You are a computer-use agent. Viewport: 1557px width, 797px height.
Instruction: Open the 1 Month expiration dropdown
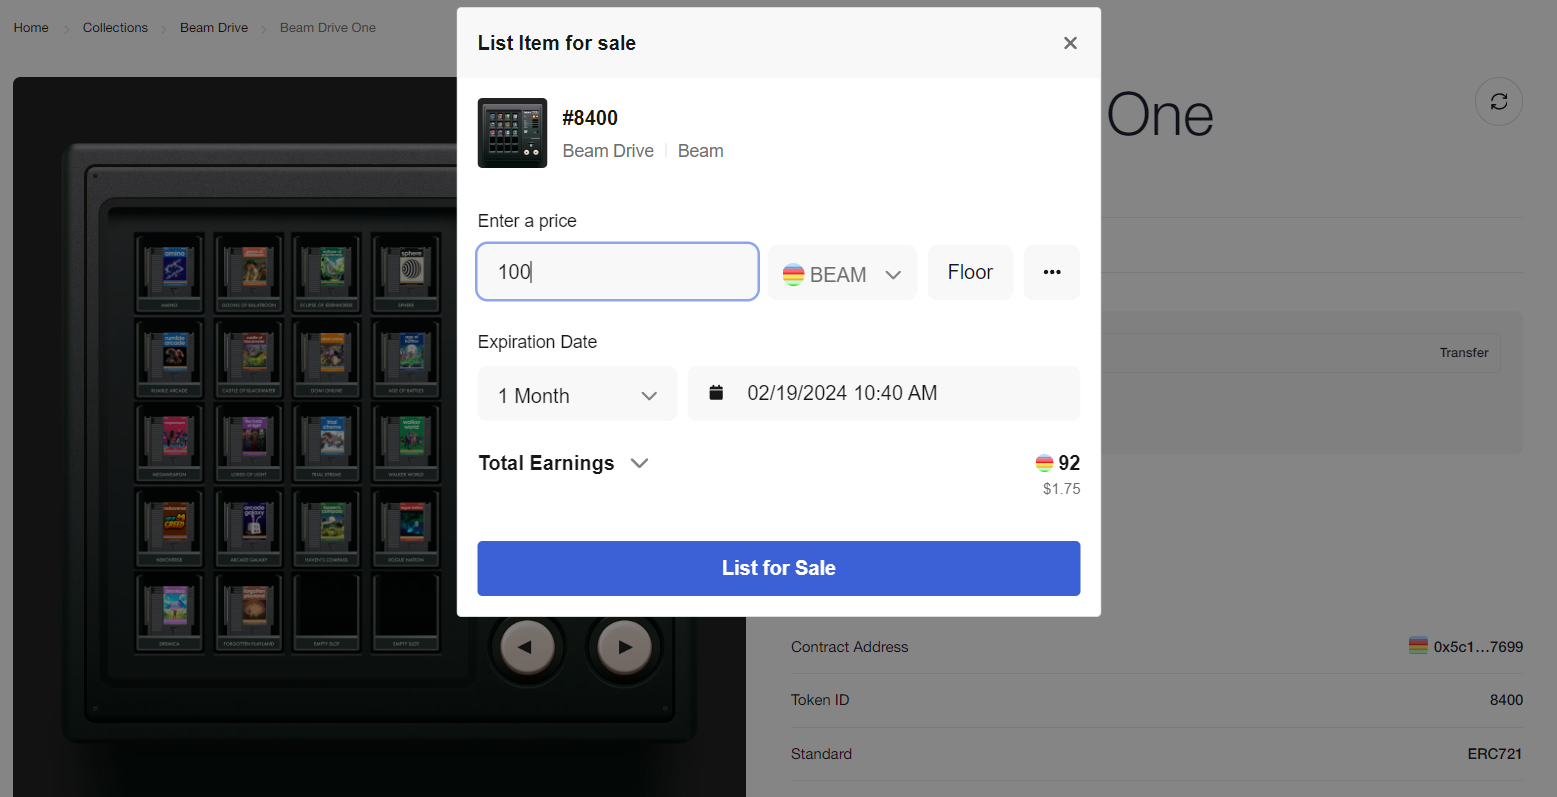(577, 394)
